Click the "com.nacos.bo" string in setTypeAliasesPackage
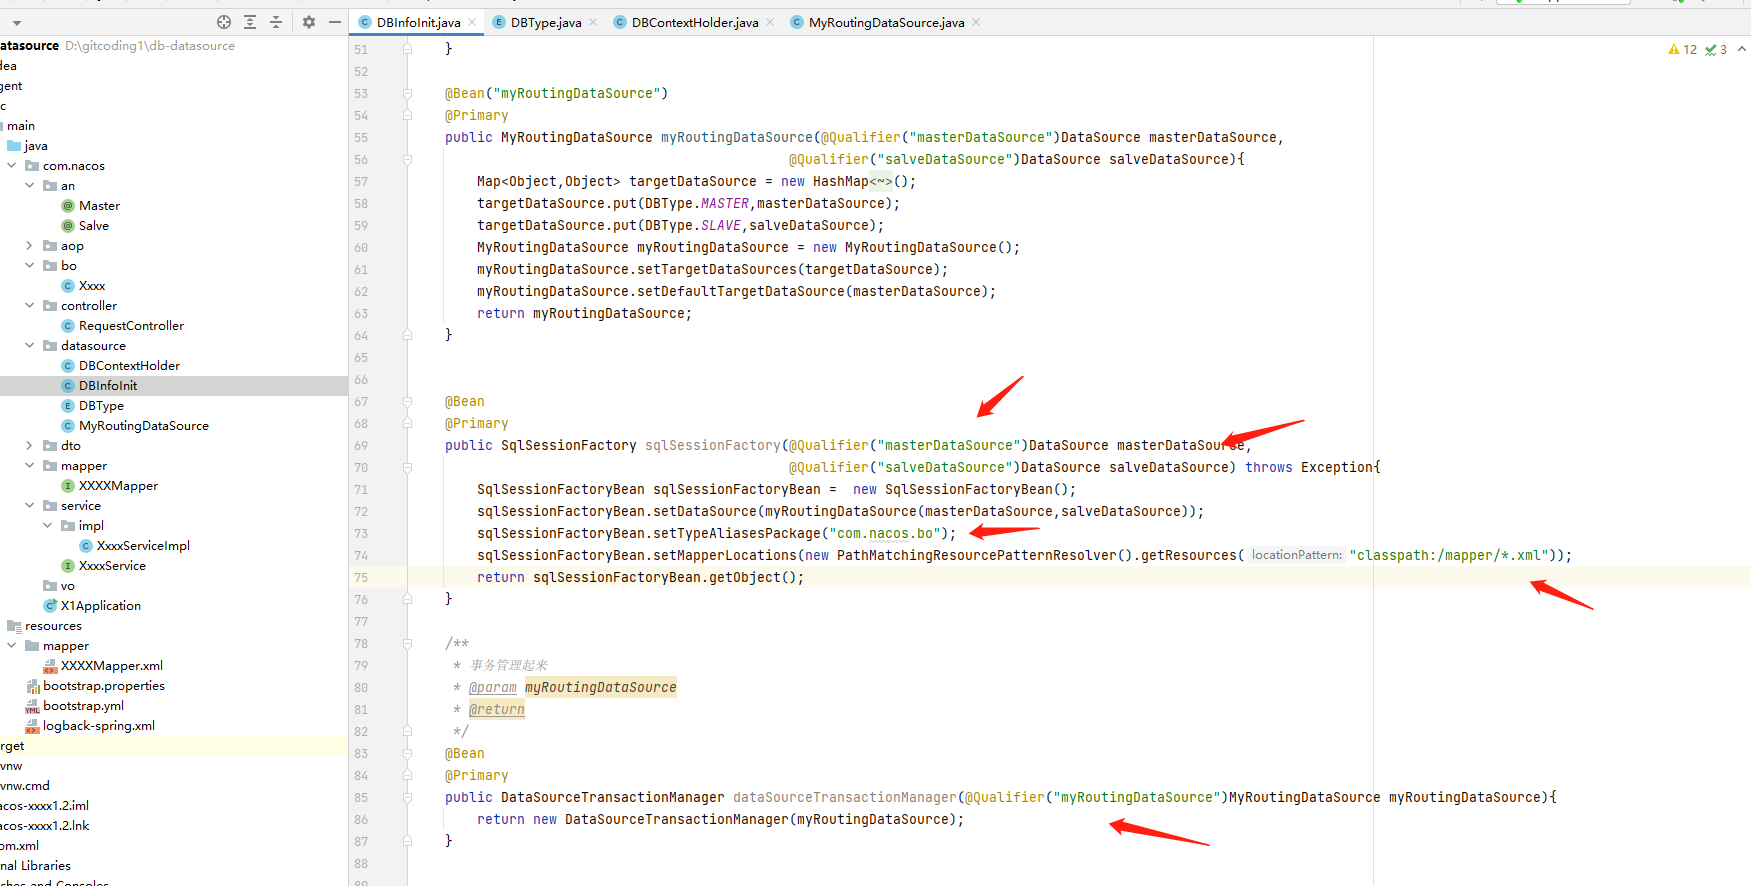The height and width of the screenshot is (886, 1751). coord(885,533)
